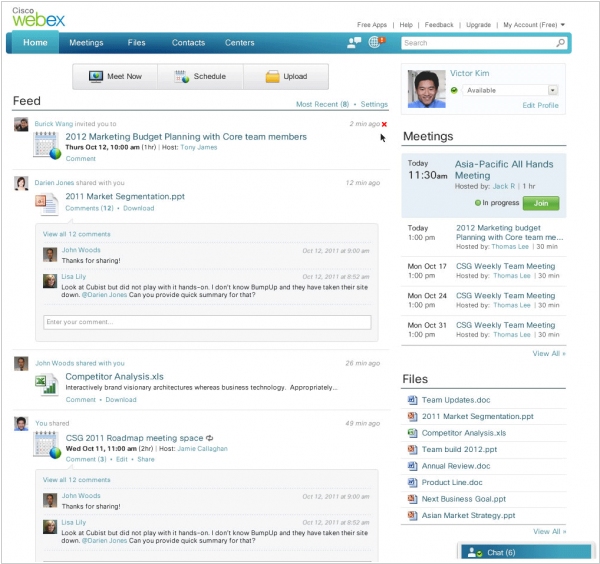This screenshot has width=600, height=564.
Task: Click the PowerPoint icon for 2011 Market Segmentation.ppt in feed
Action: pos(47,204)
